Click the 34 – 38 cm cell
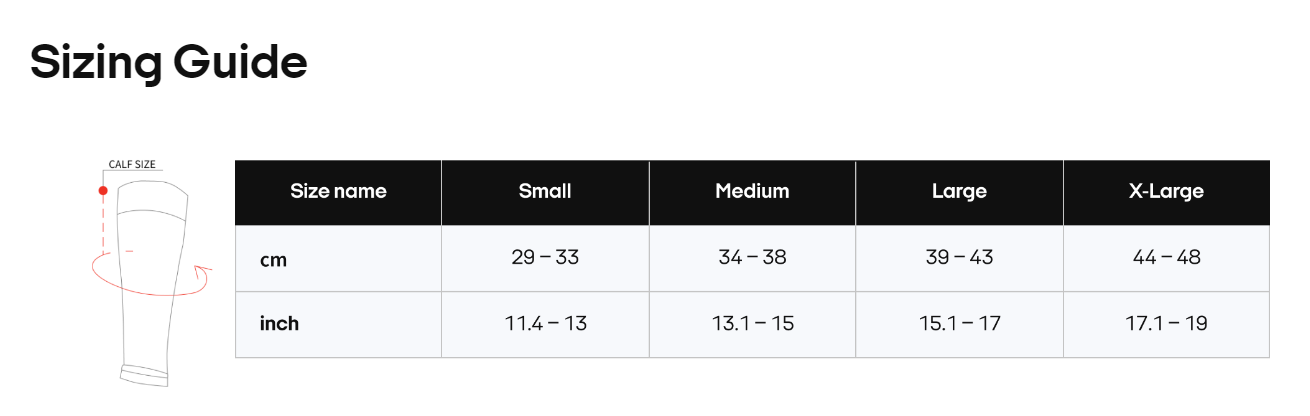The image size is (1310, 416). coord(752,258)
